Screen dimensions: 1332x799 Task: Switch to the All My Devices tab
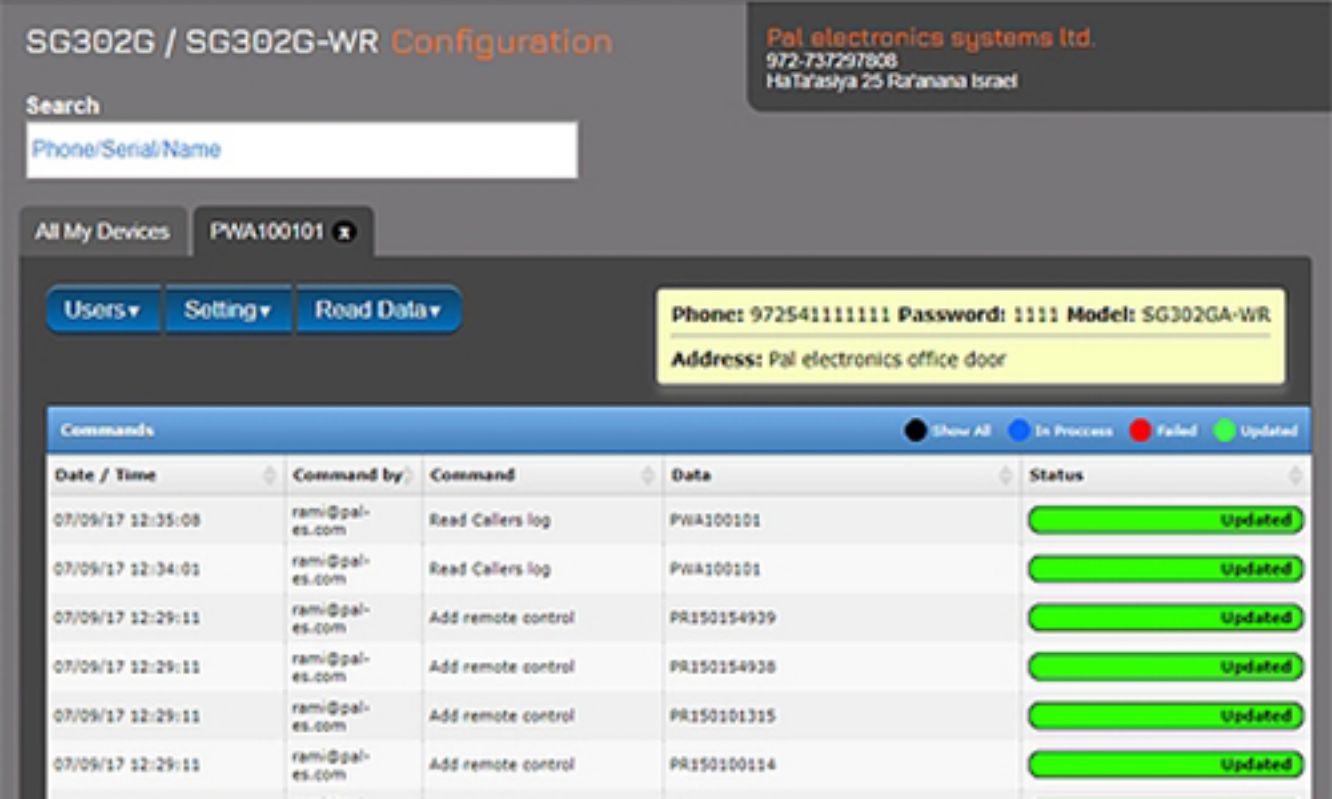point(102,232)
